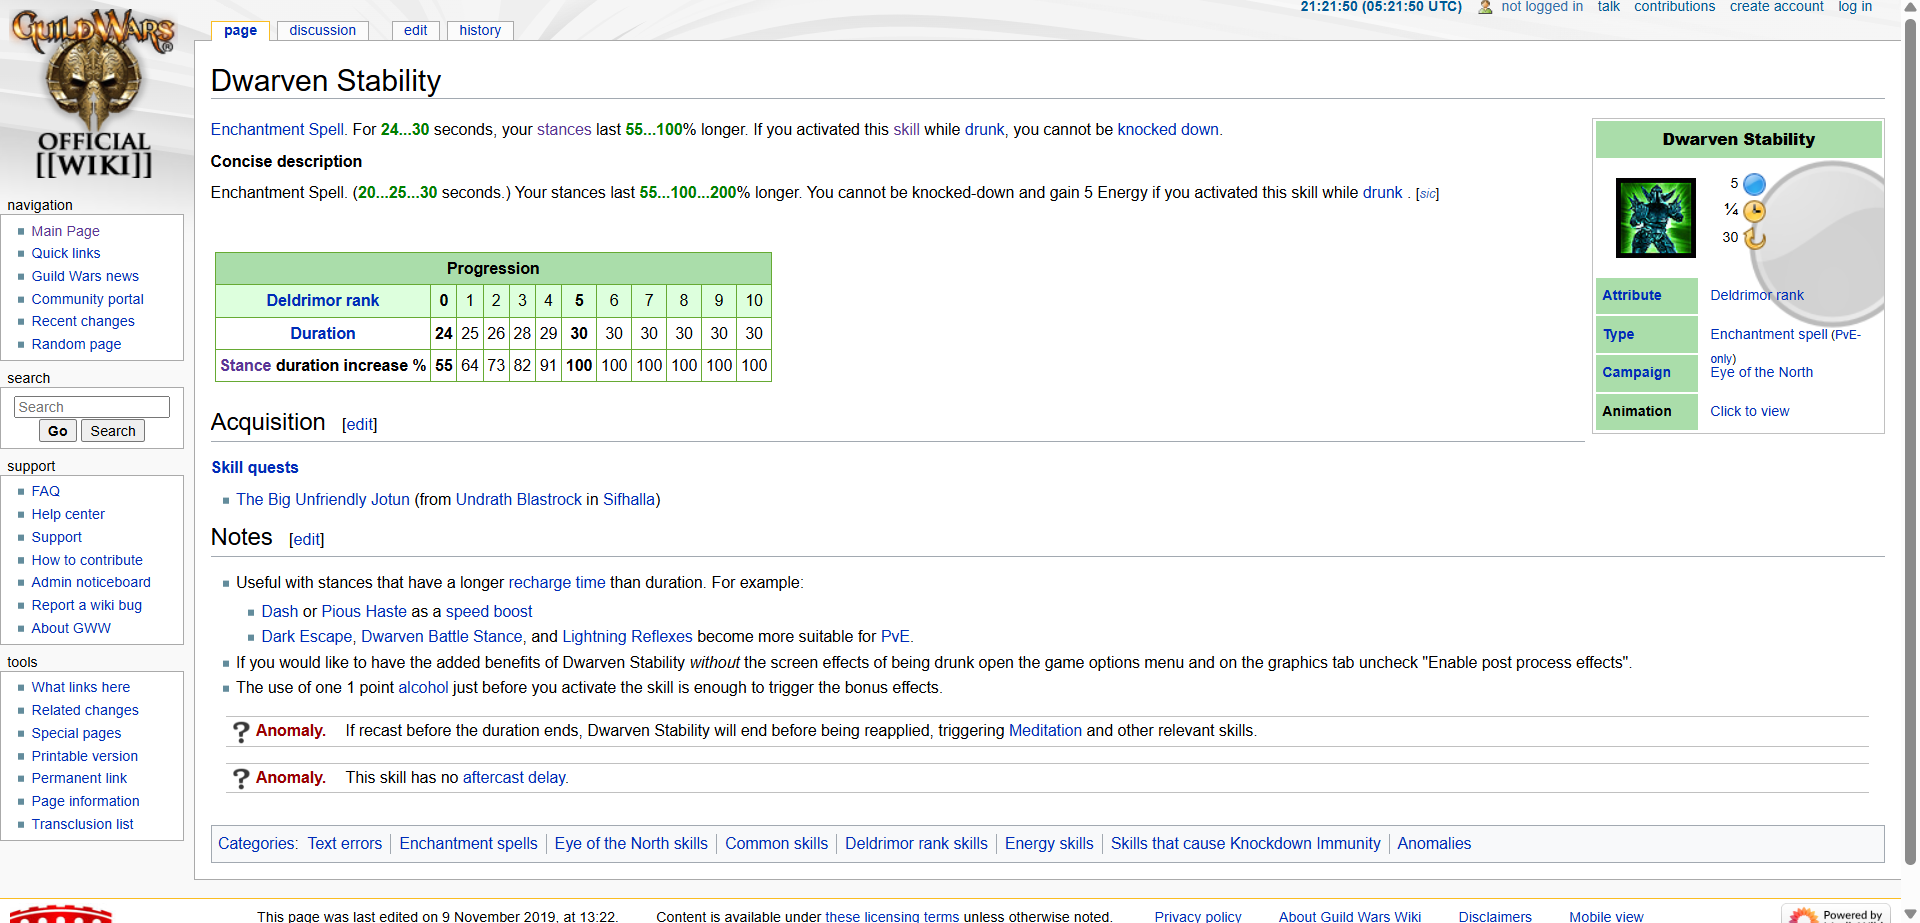
Task: Open The Big Unfriendly Jotun quest
Action: tap(323, 499)
